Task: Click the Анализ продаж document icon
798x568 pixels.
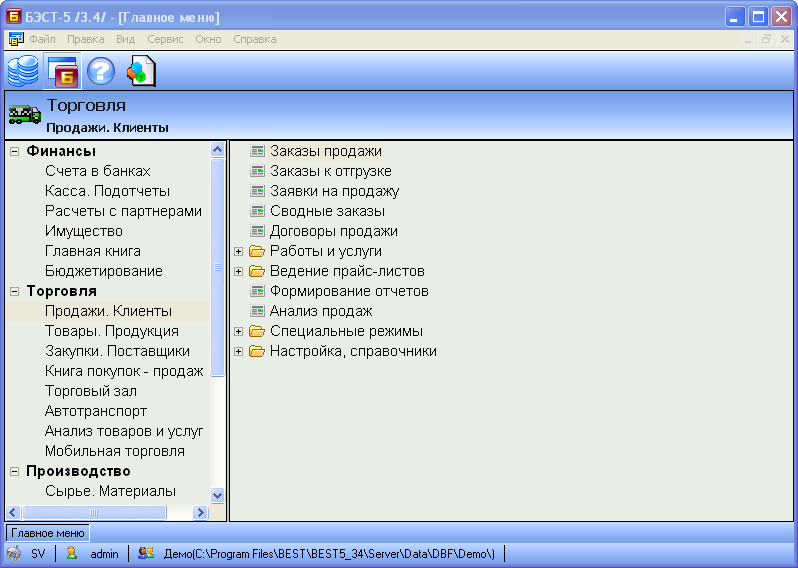Action: pos(257,311)
